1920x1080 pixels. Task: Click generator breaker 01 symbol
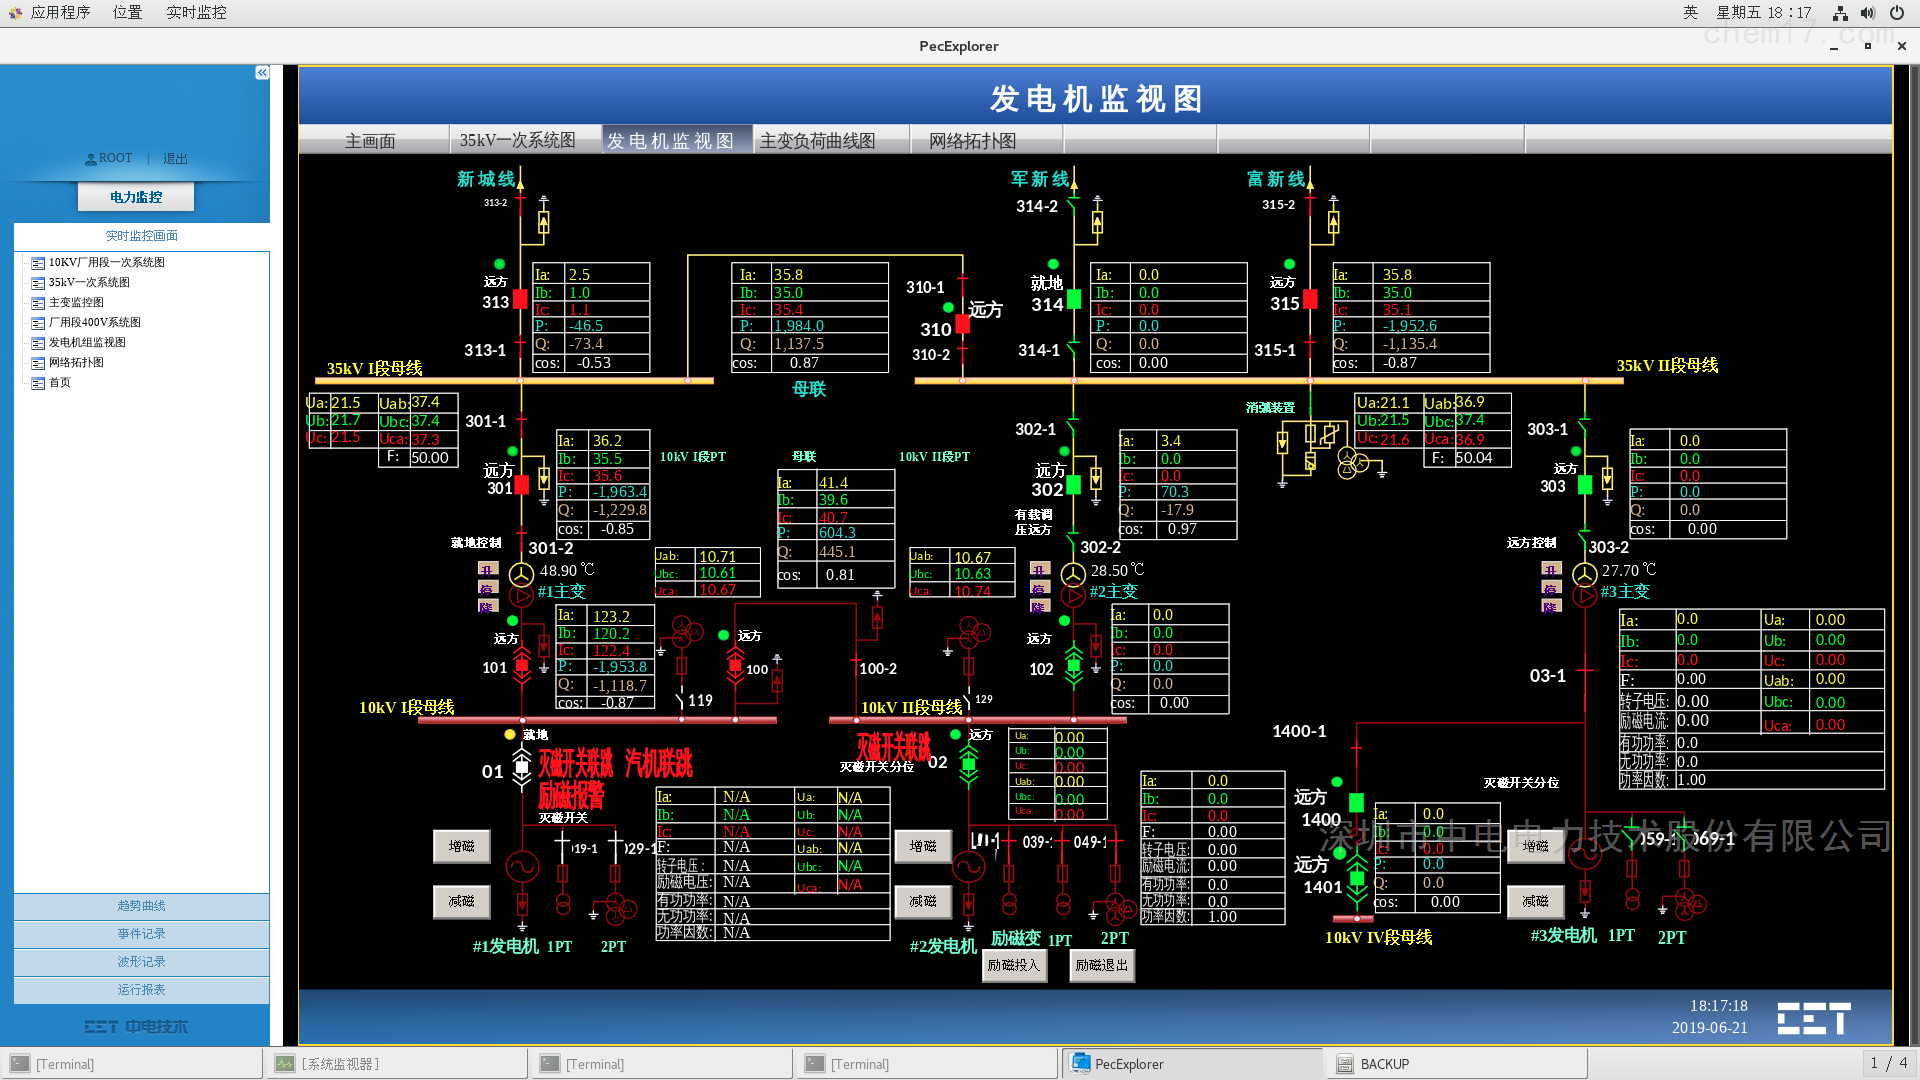click(522, 768)
